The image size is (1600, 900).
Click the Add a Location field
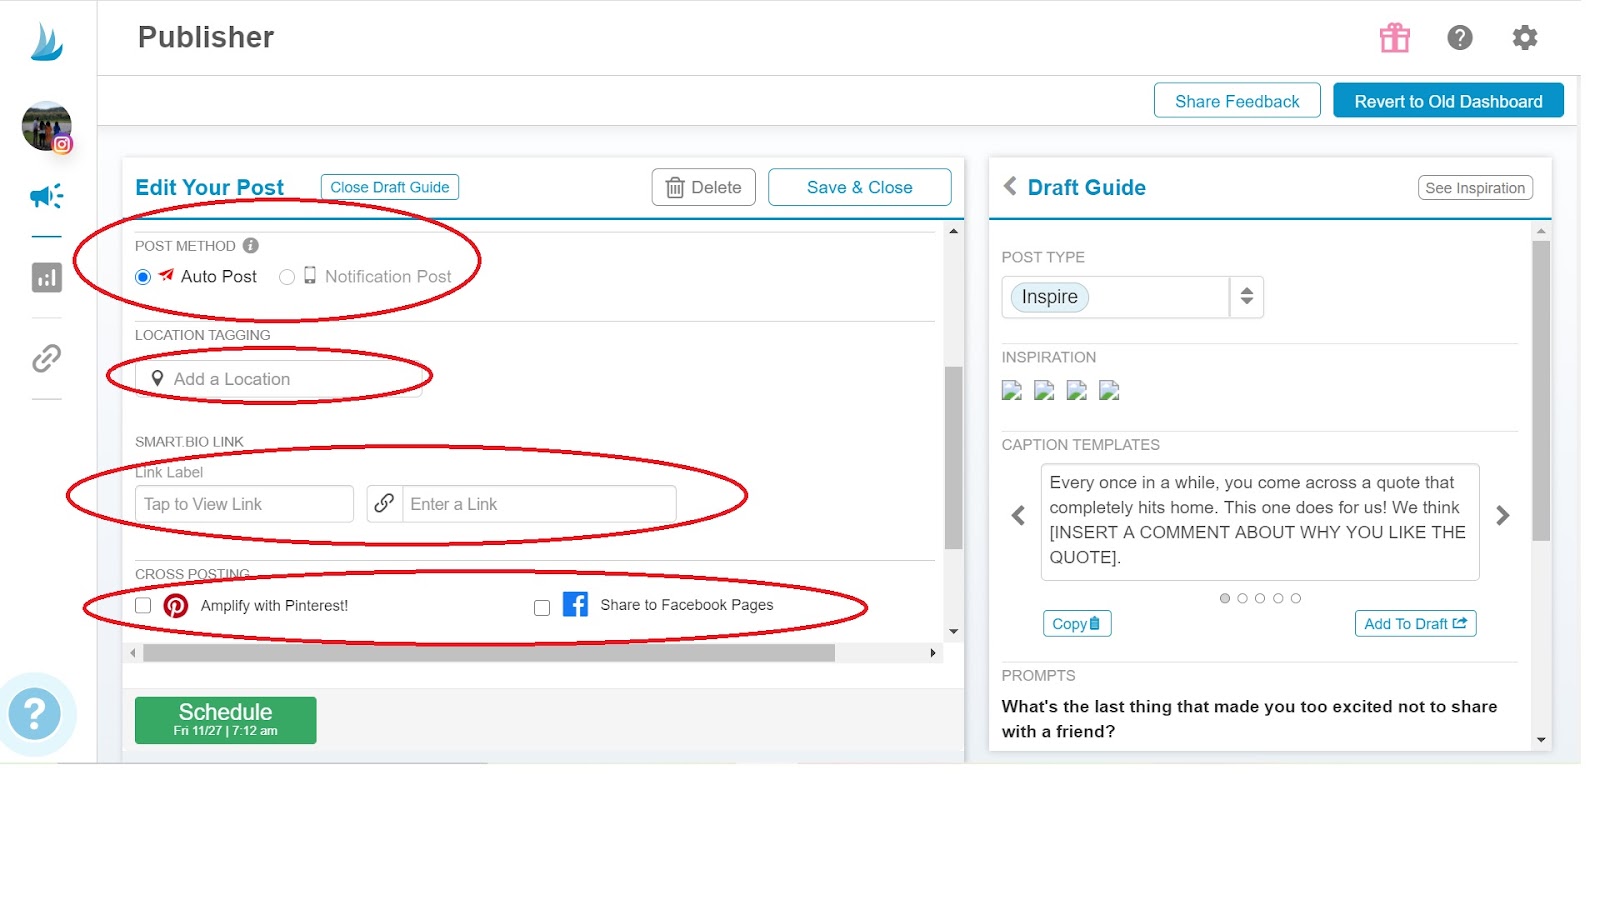click(x=279, y=379)
